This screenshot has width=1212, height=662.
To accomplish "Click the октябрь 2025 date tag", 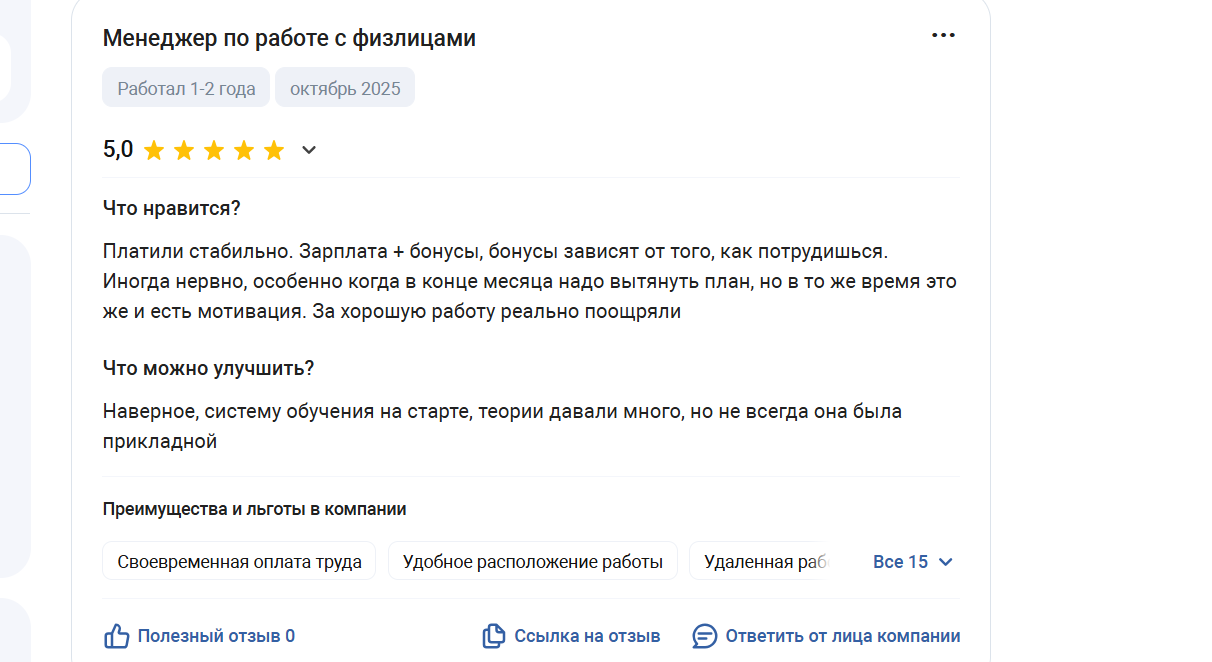I will coord(345,88).
